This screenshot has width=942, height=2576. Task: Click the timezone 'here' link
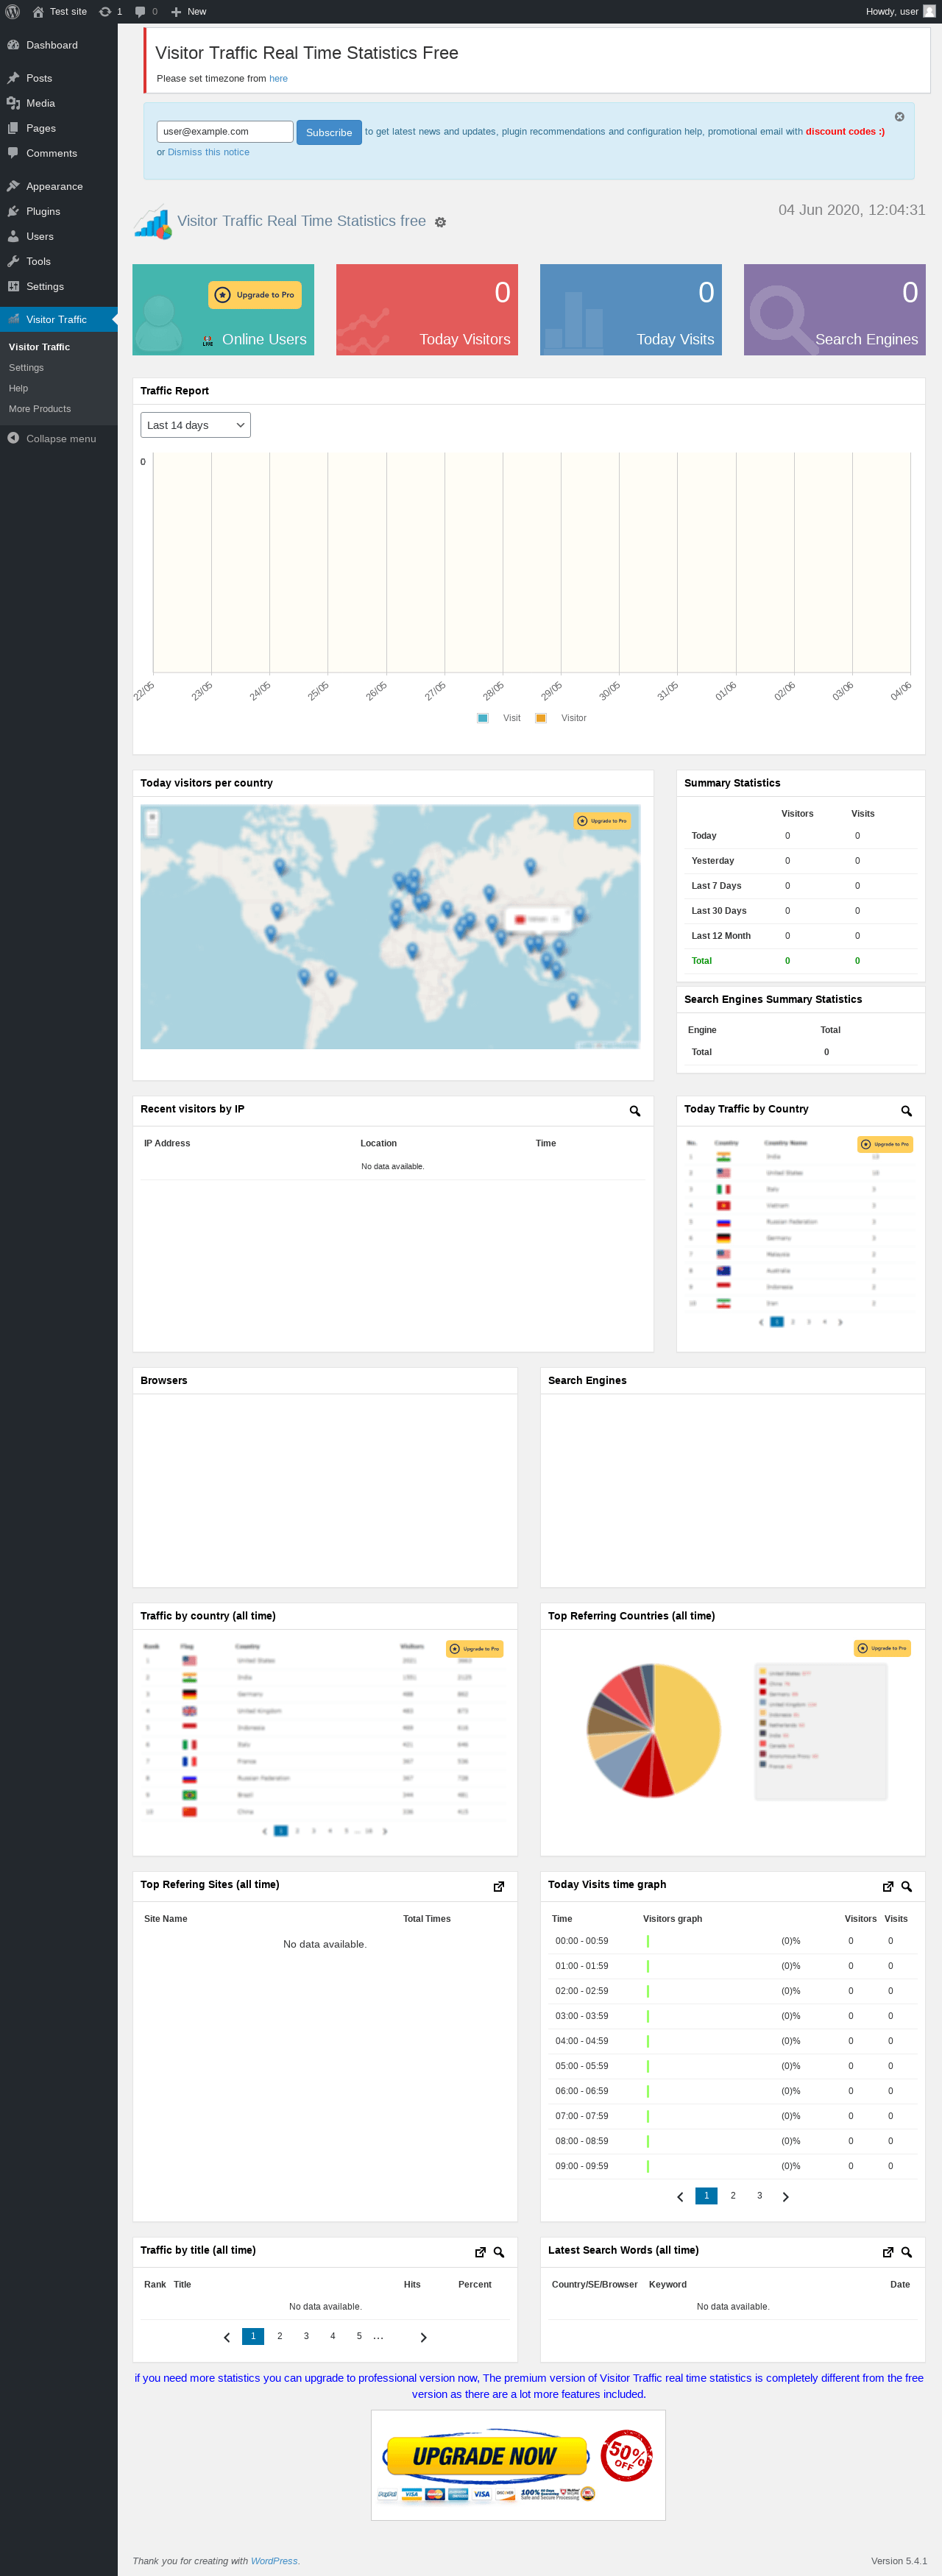(278, 78)
